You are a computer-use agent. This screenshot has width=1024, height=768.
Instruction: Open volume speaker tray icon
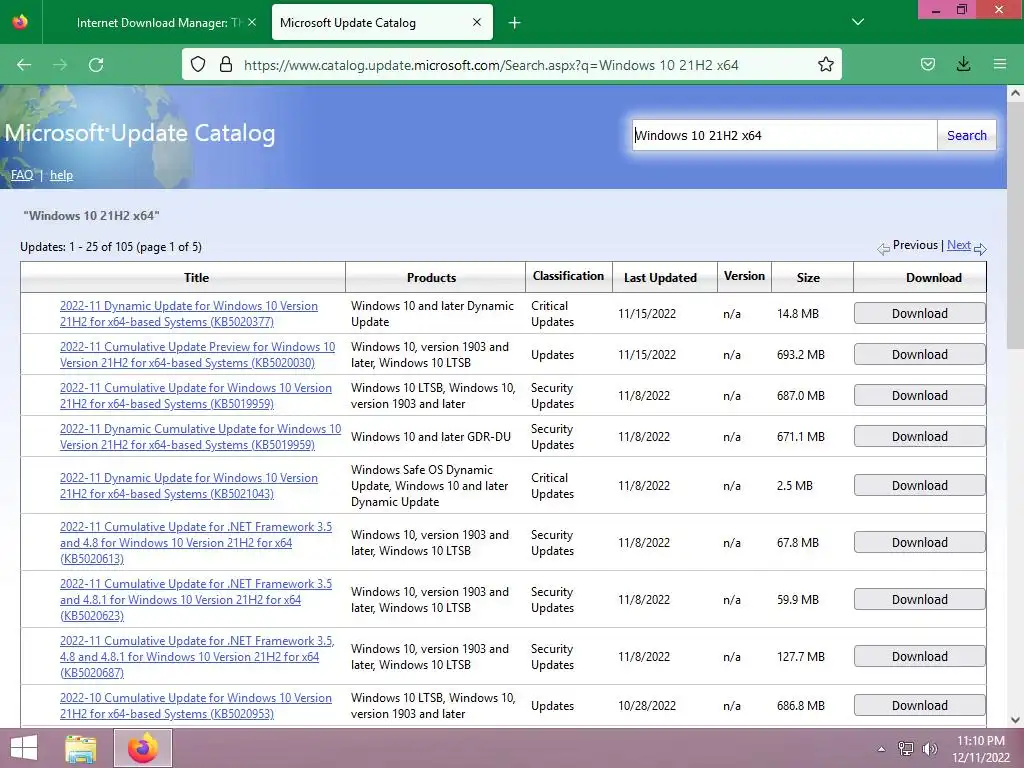[x=930, y=749]
